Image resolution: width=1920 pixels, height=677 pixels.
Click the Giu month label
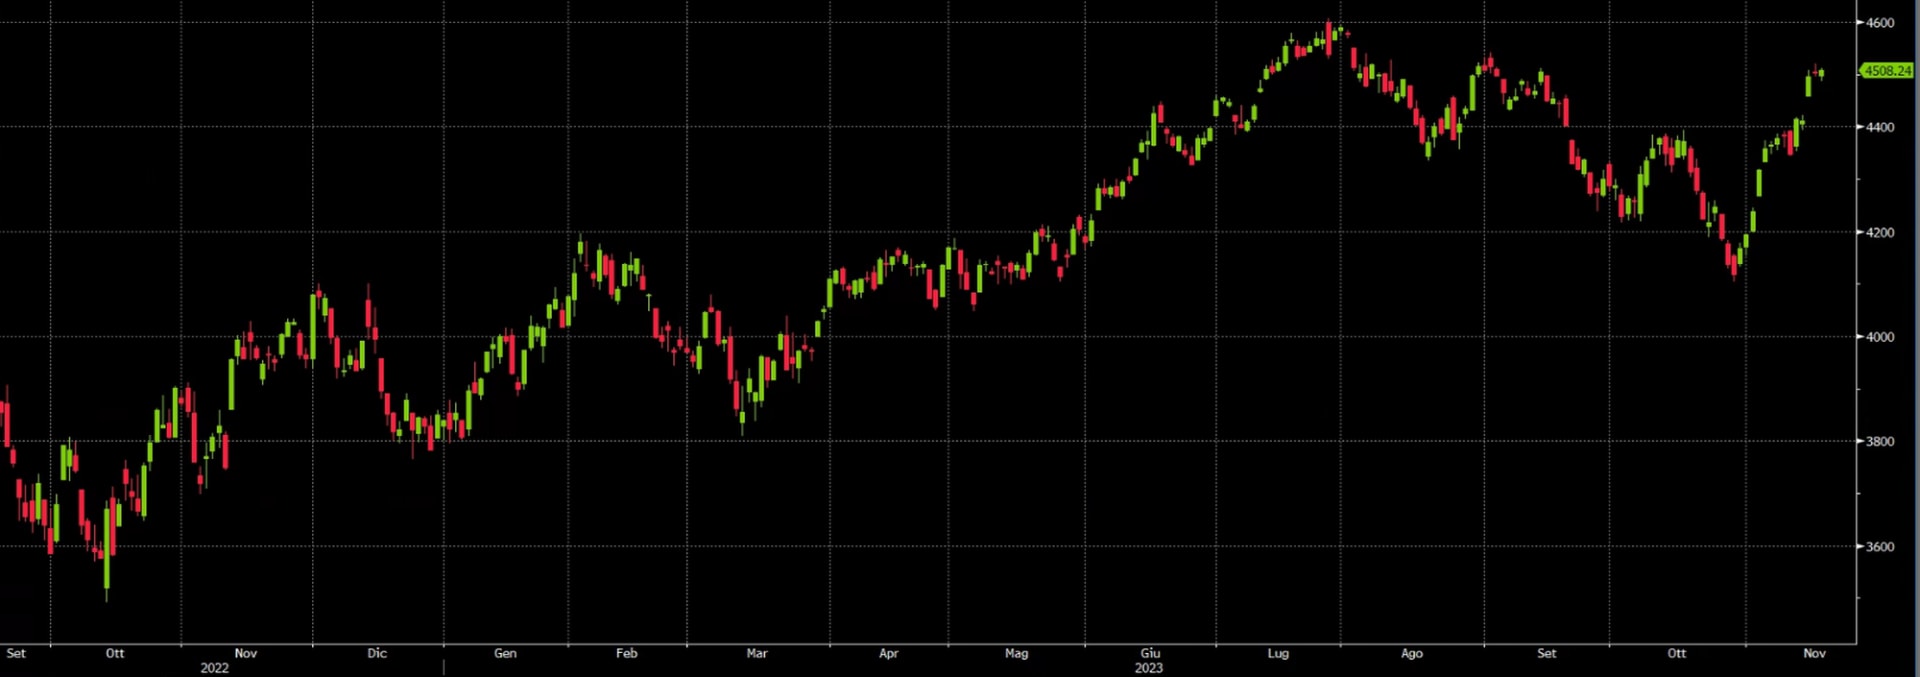pyautogui.click(x=1150, y=653)
